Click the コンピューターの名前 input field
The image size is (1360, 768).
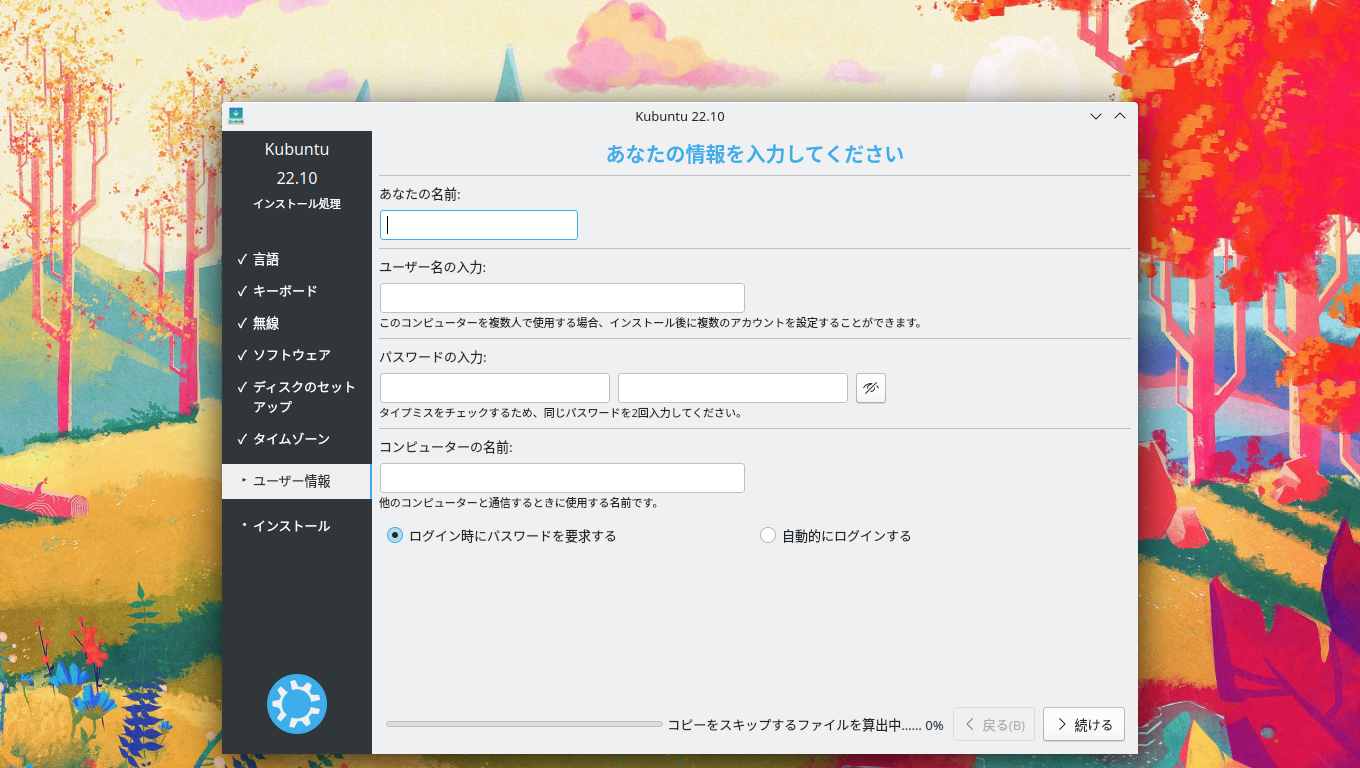(x=562, y=478)
